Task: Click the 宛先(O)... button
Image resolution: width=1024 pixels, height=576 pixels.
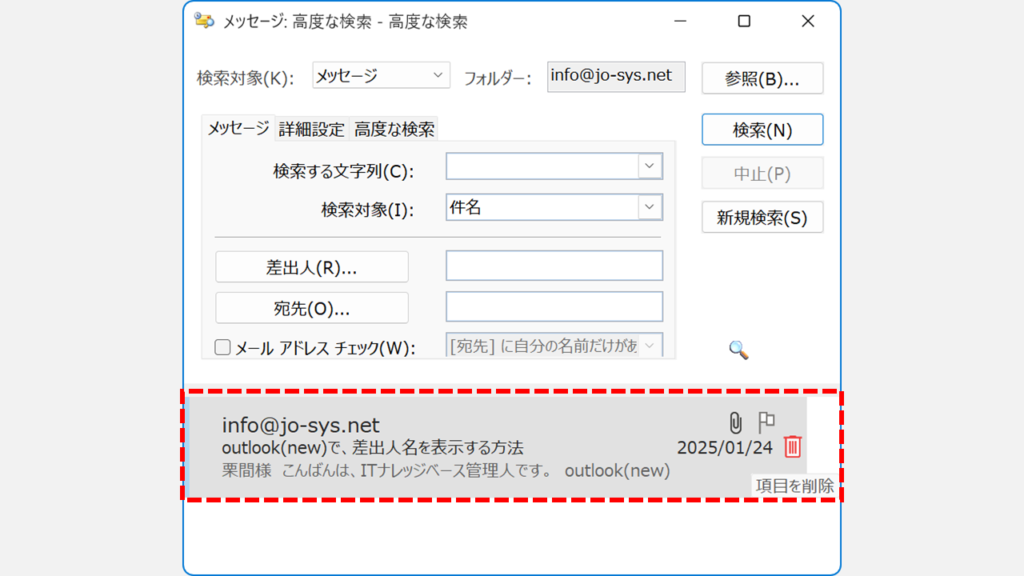Action: (x=312, y=308)
